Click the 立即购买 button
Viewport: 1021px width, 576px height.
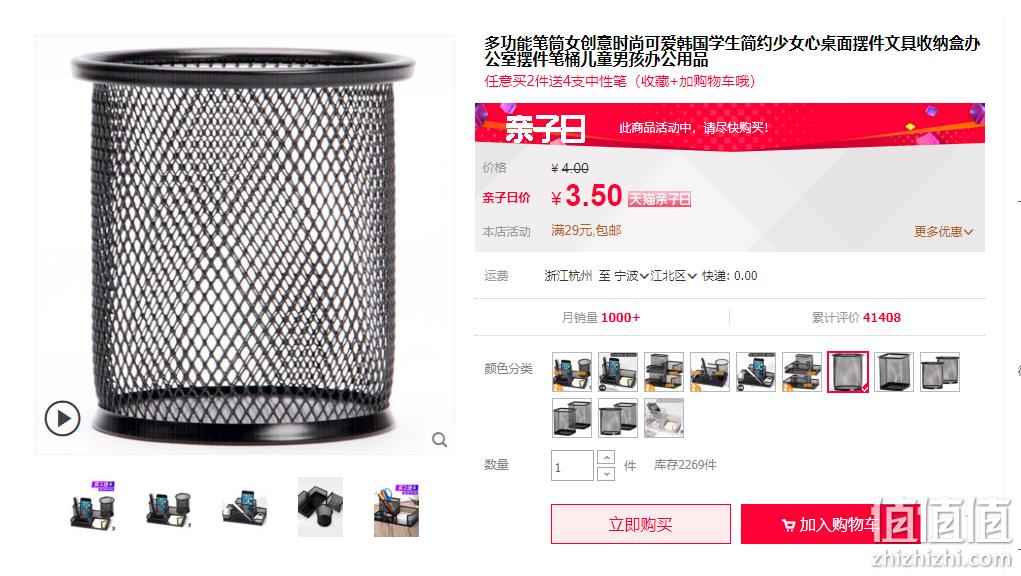point(641,524)
